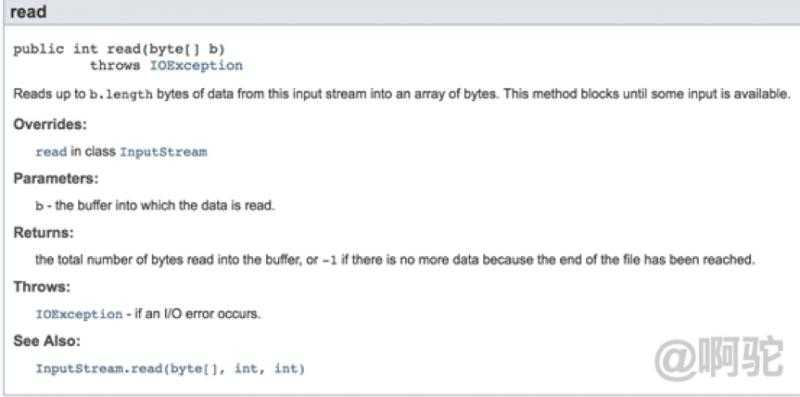Click the 'throws' keyword in the signature

(x=115, y=66)
